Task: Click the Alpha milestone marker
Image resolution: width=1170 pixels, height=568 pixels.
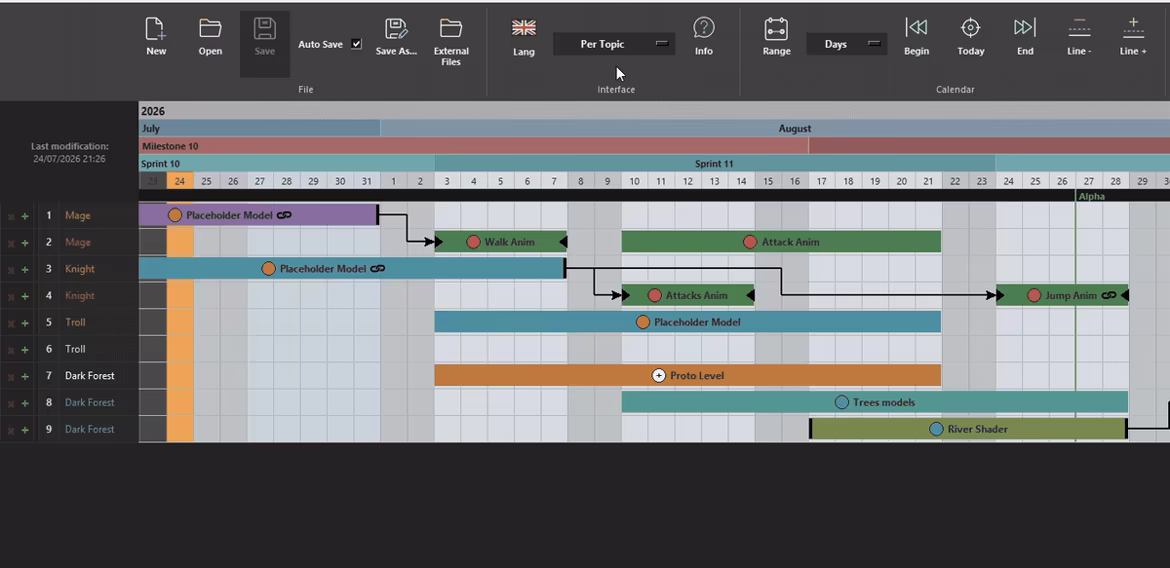Action: (x=1091, y=196)
